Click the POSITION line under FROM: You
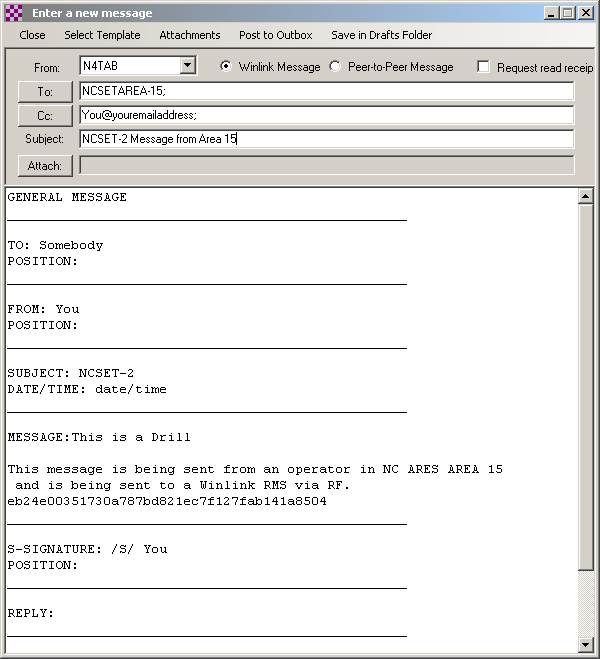 [43, 325]
